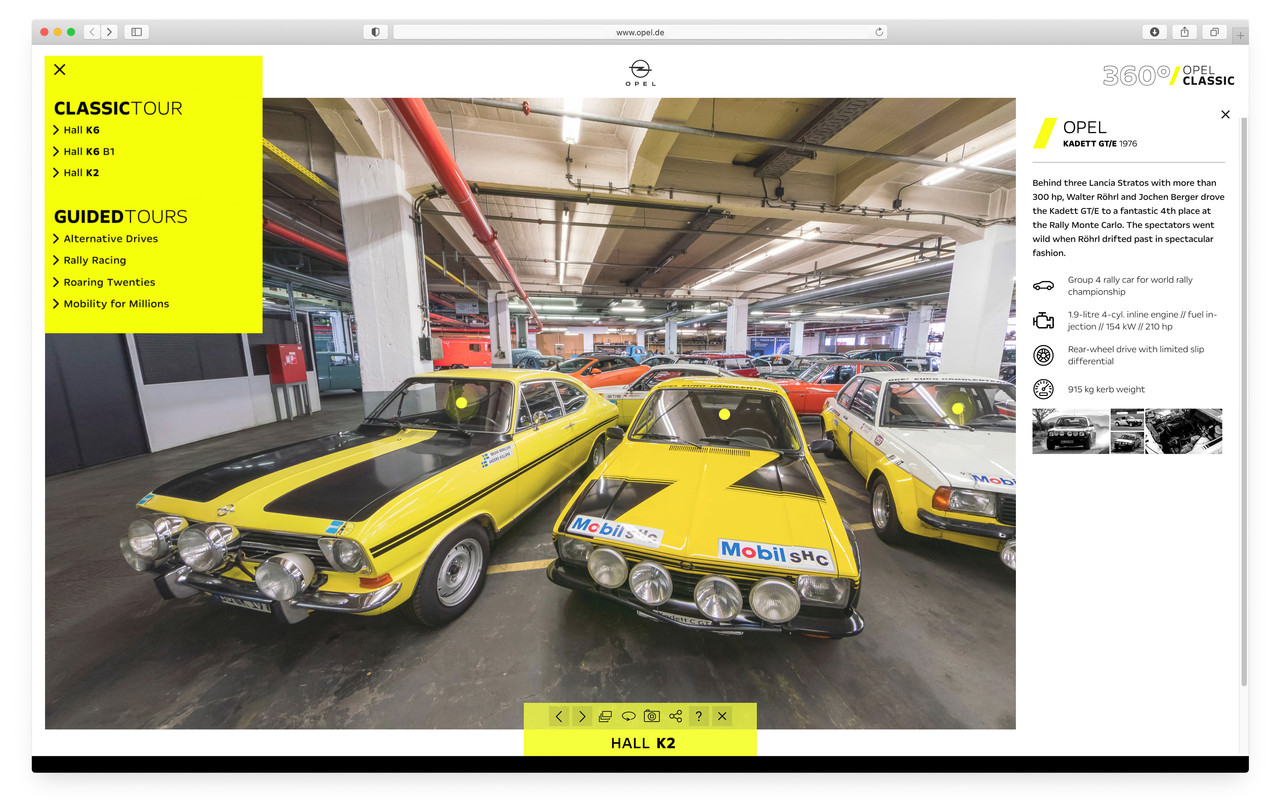Screen dimensions: 1280x800
Task: Toggle the hotspot on the Kadett windshield
Action: [724, 413]
